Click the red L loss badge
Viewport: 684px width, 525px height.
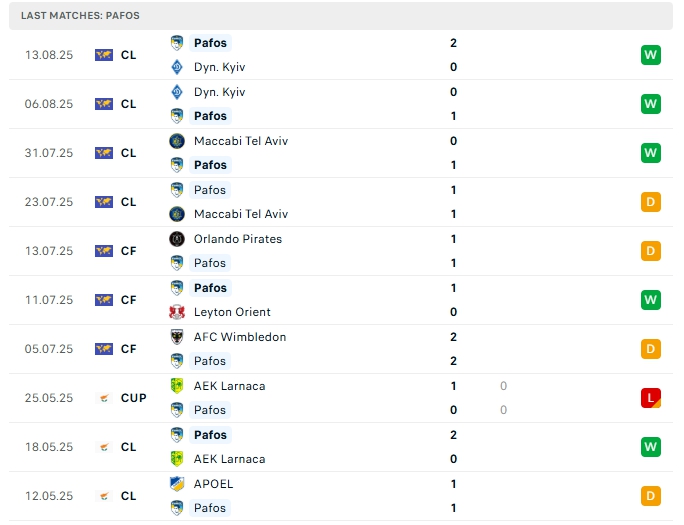point(651,398)
